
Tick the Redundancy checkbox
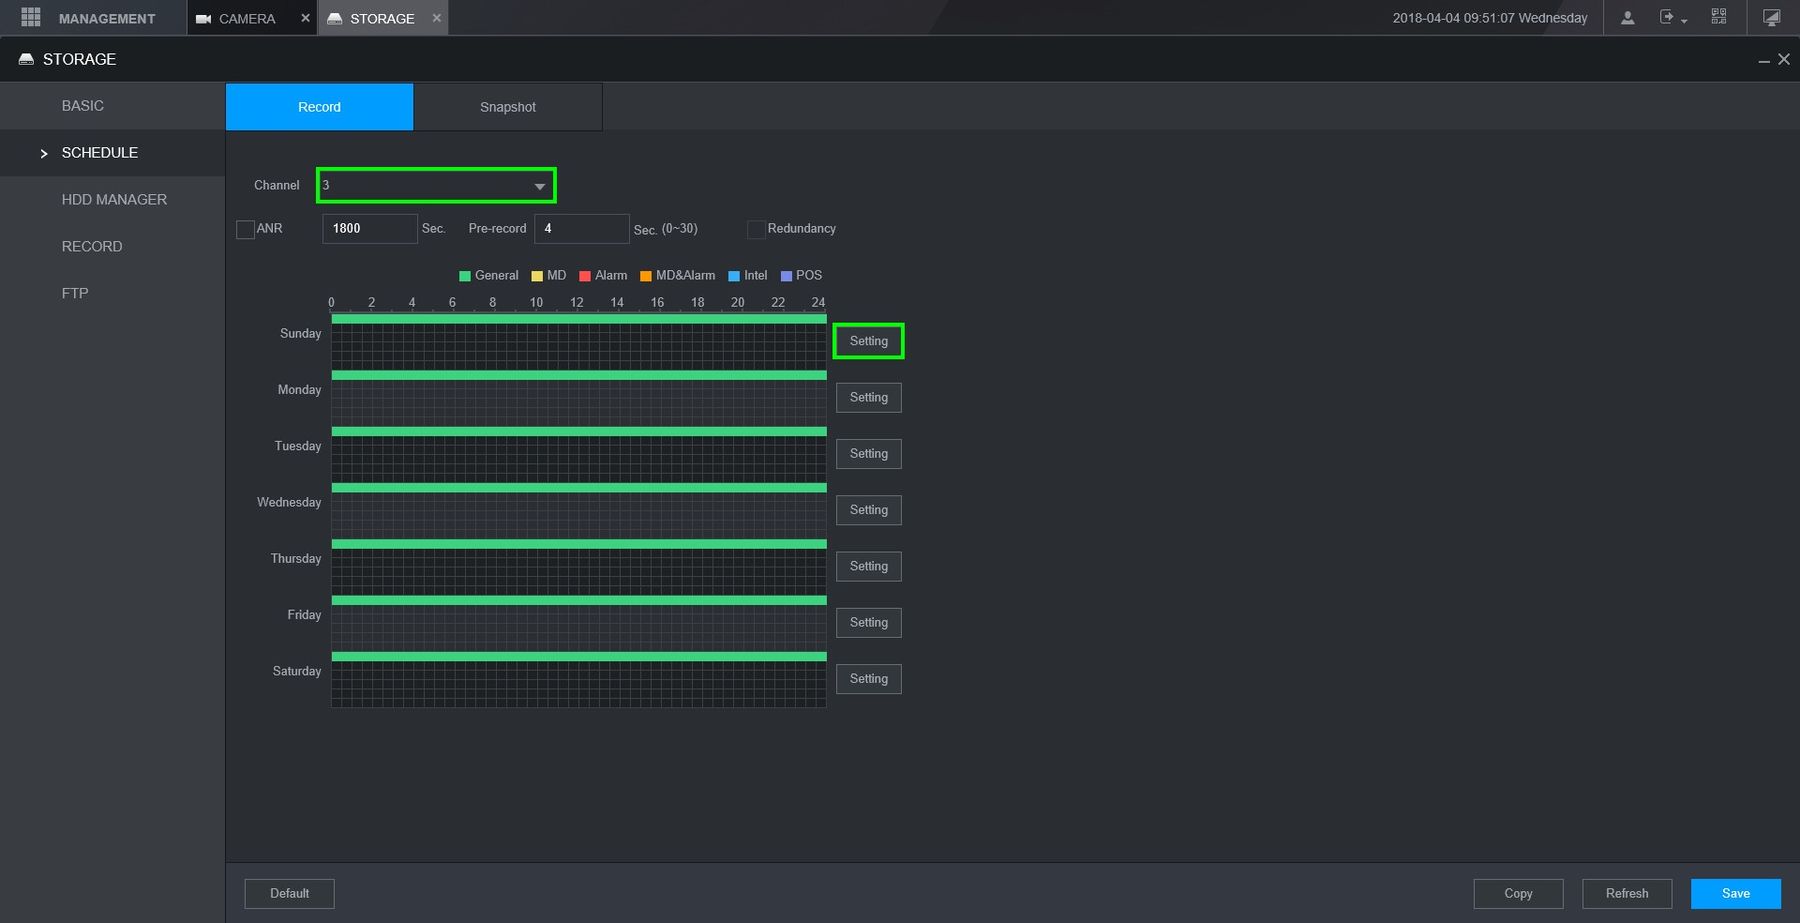pos(756,229)
